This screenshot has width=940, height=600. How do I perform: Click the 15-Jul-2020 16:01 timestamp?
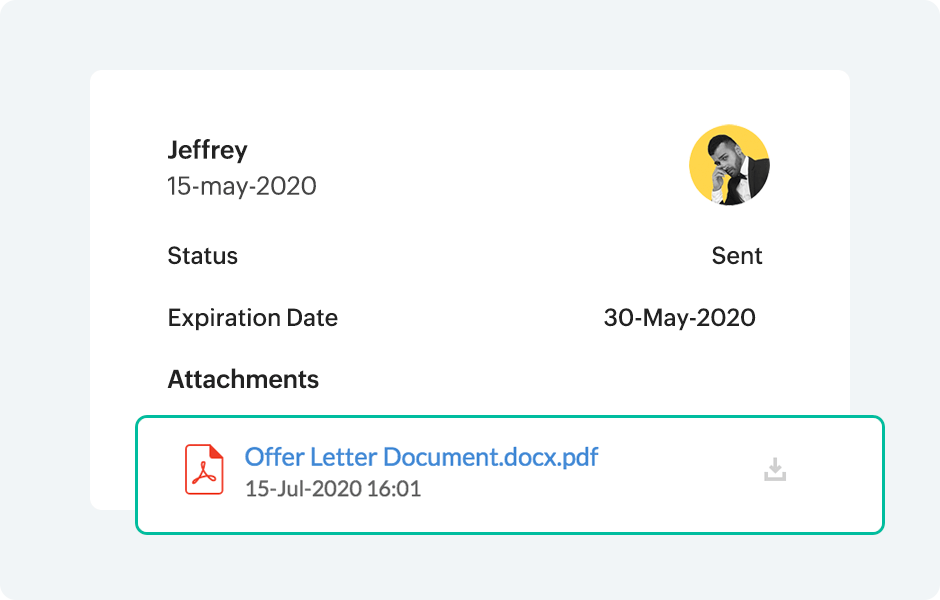(x=332, y=489)
